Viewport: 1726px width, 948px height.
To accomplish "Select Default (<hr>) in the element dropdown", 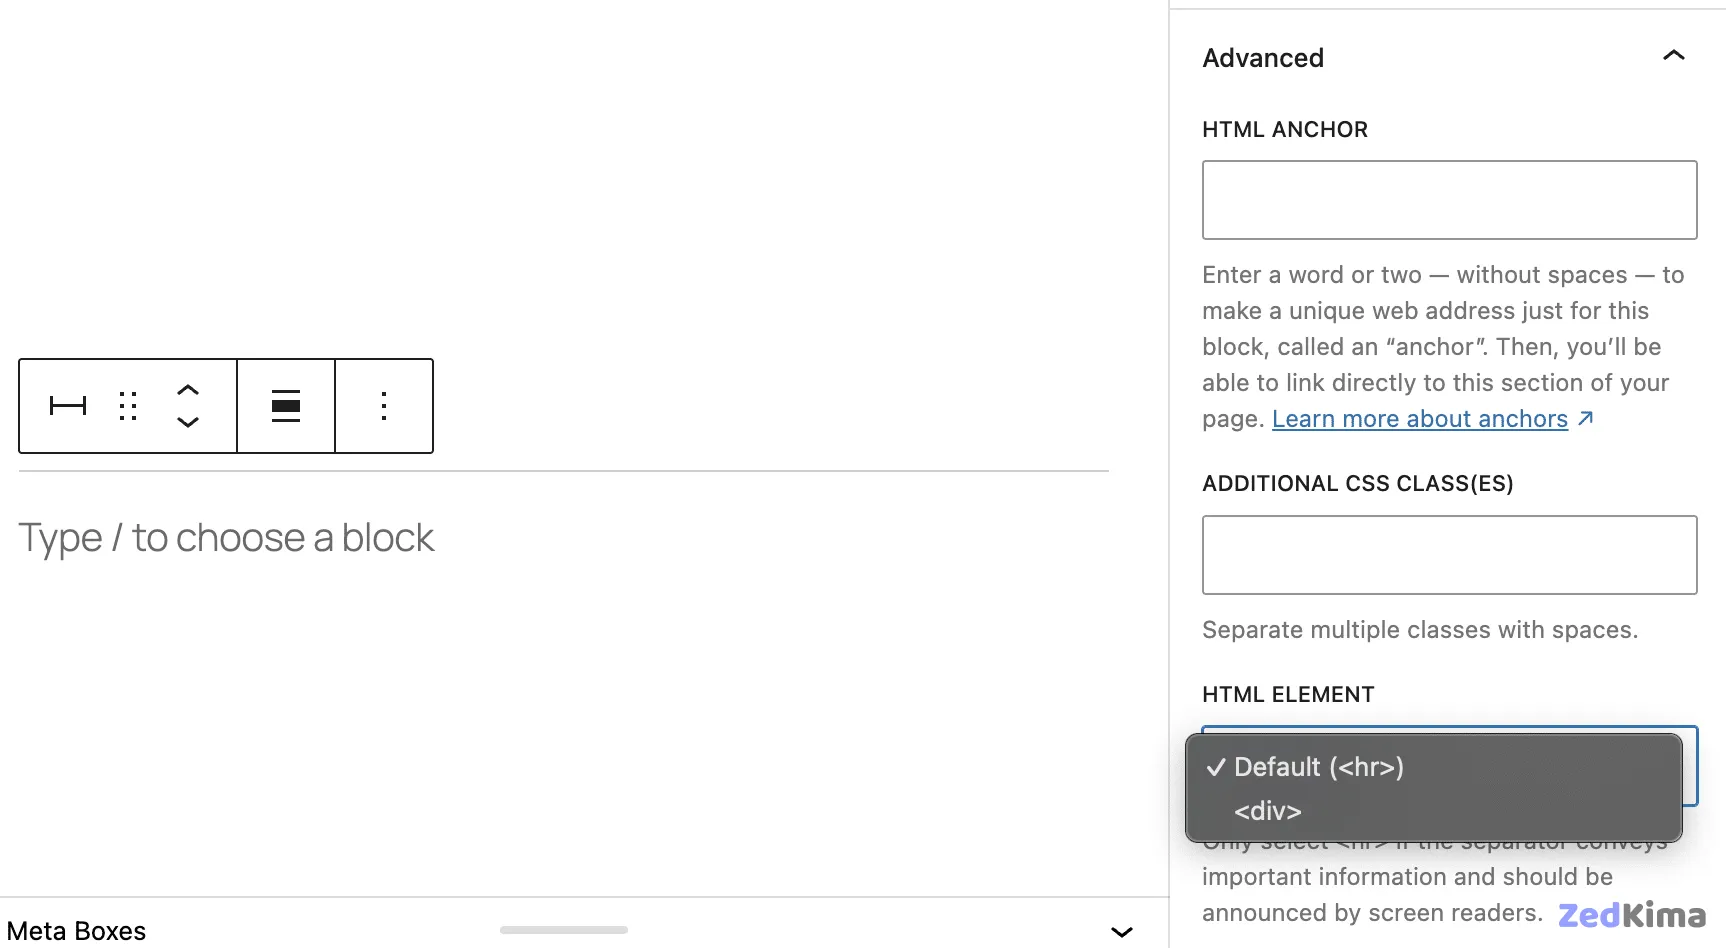I will point(1318,767).
